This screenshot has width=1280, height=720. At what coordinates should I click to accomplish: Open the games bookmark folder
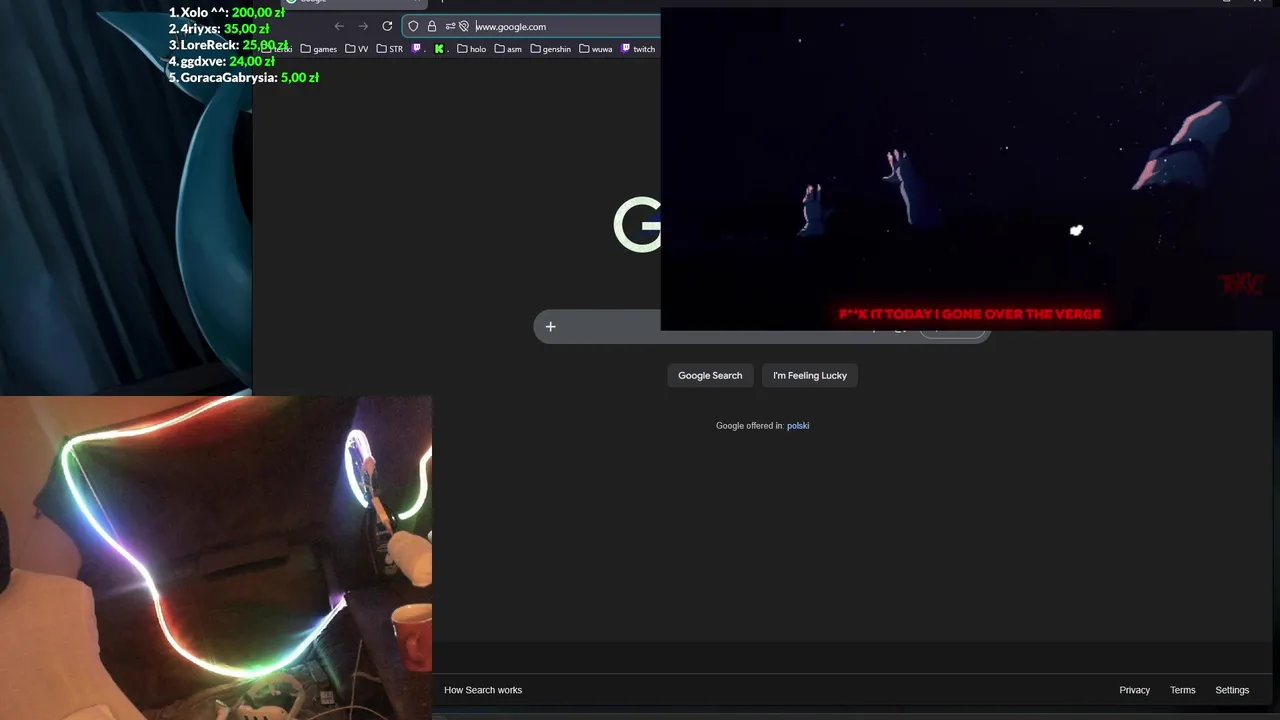point(318,49)
